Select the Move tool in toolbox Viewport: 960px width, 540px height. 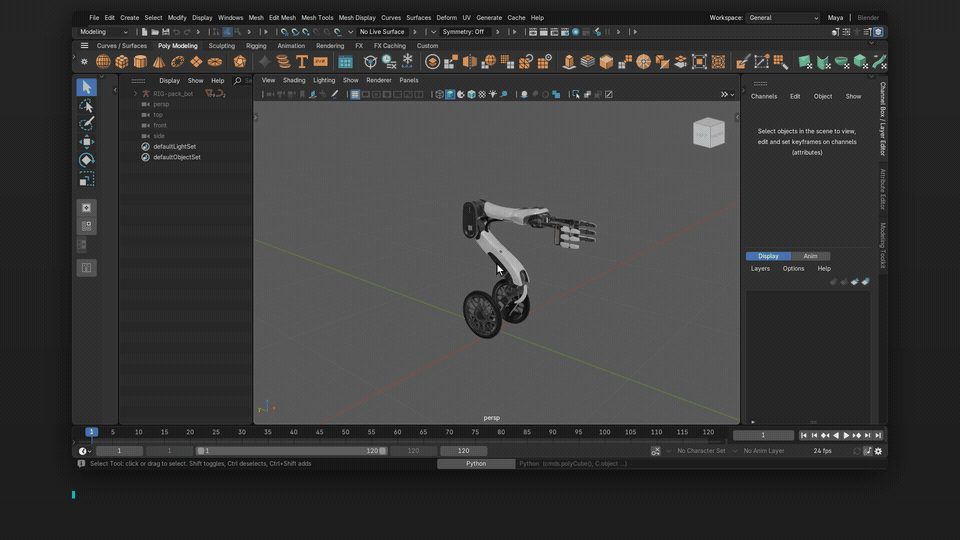tap(86, 142)
